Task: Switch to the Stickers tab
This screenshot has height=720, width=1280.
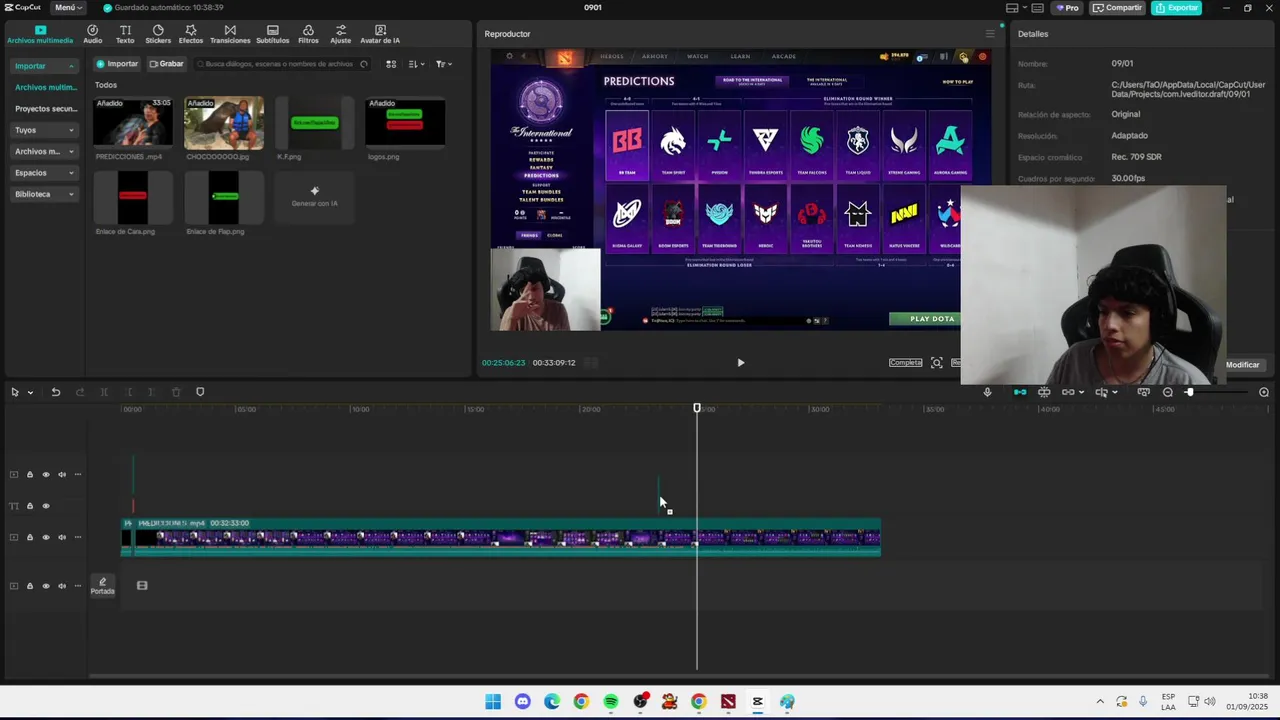Action: tap(158, 34)
